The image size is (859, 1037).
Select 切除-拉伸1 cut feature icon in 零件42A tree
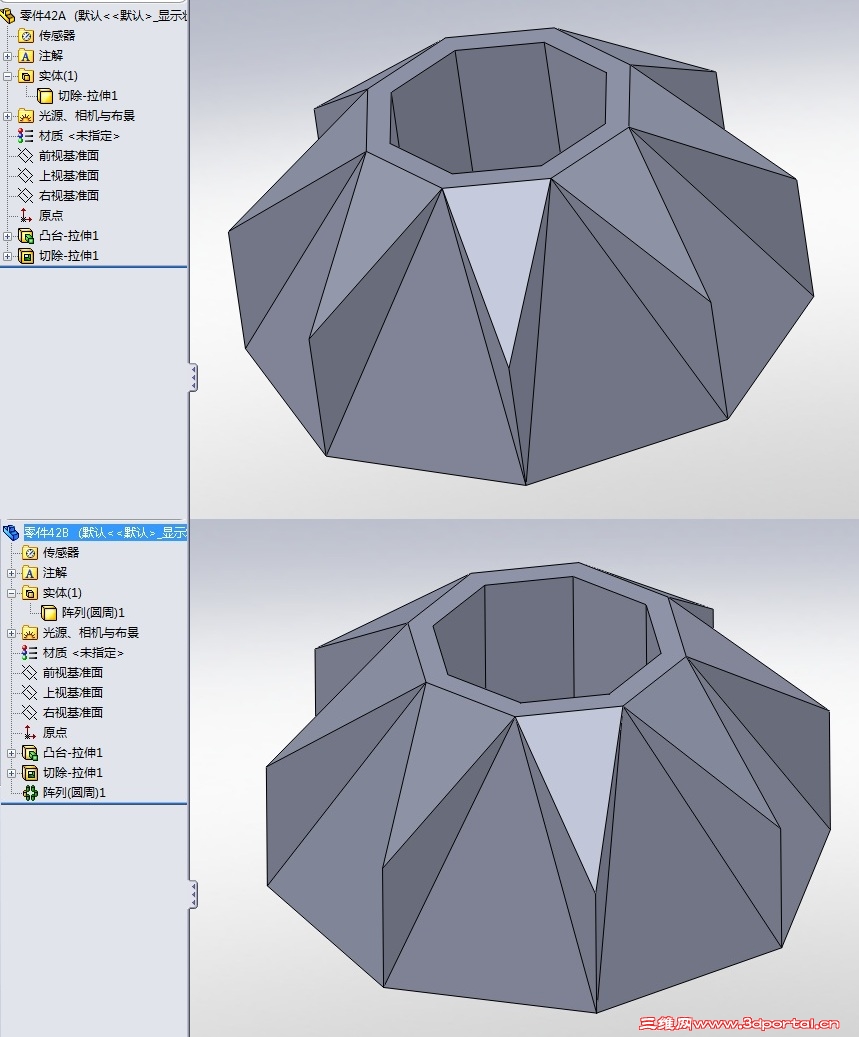(26, 256)
